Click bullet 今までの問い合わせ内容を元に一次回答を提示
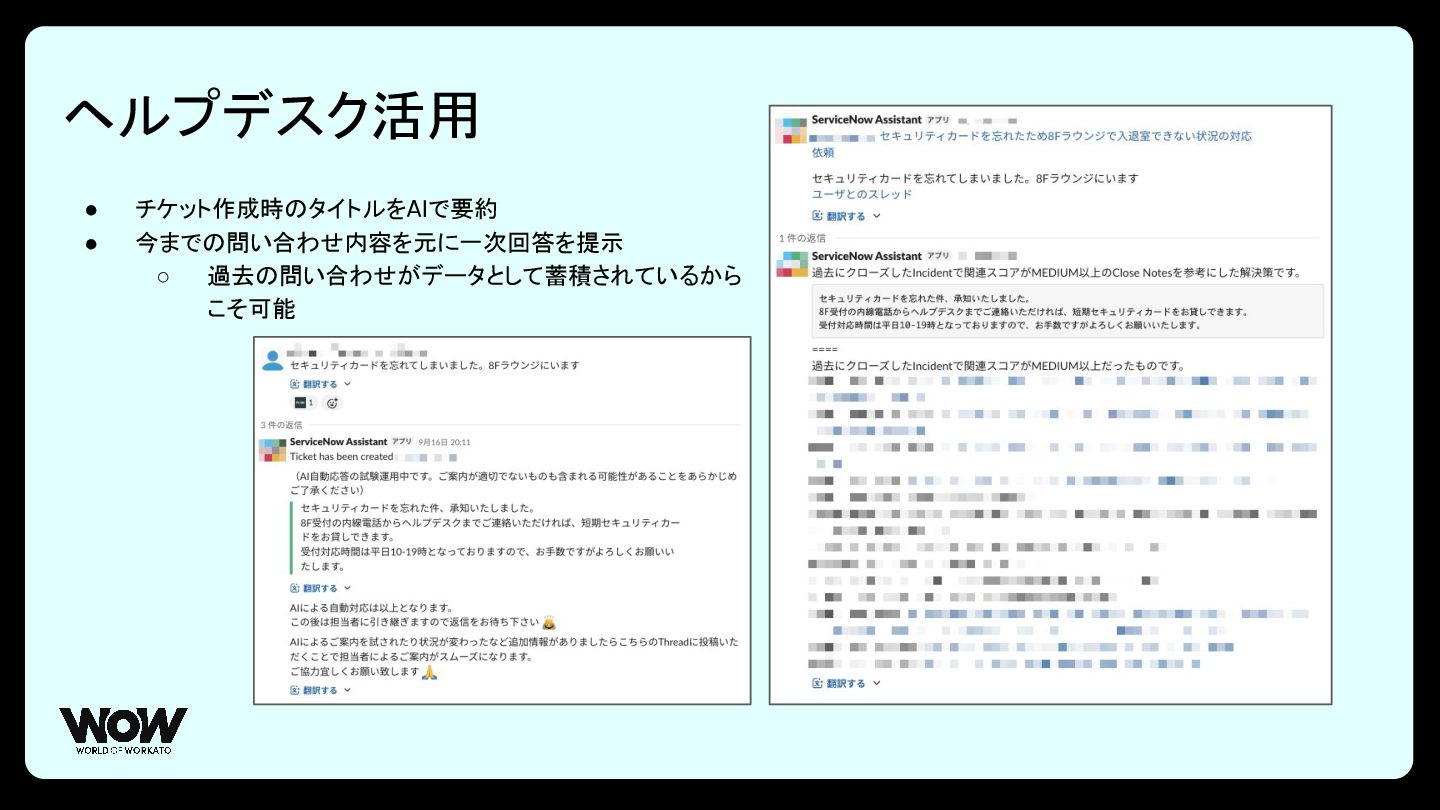1440x810 pixels. pos(379,243)
